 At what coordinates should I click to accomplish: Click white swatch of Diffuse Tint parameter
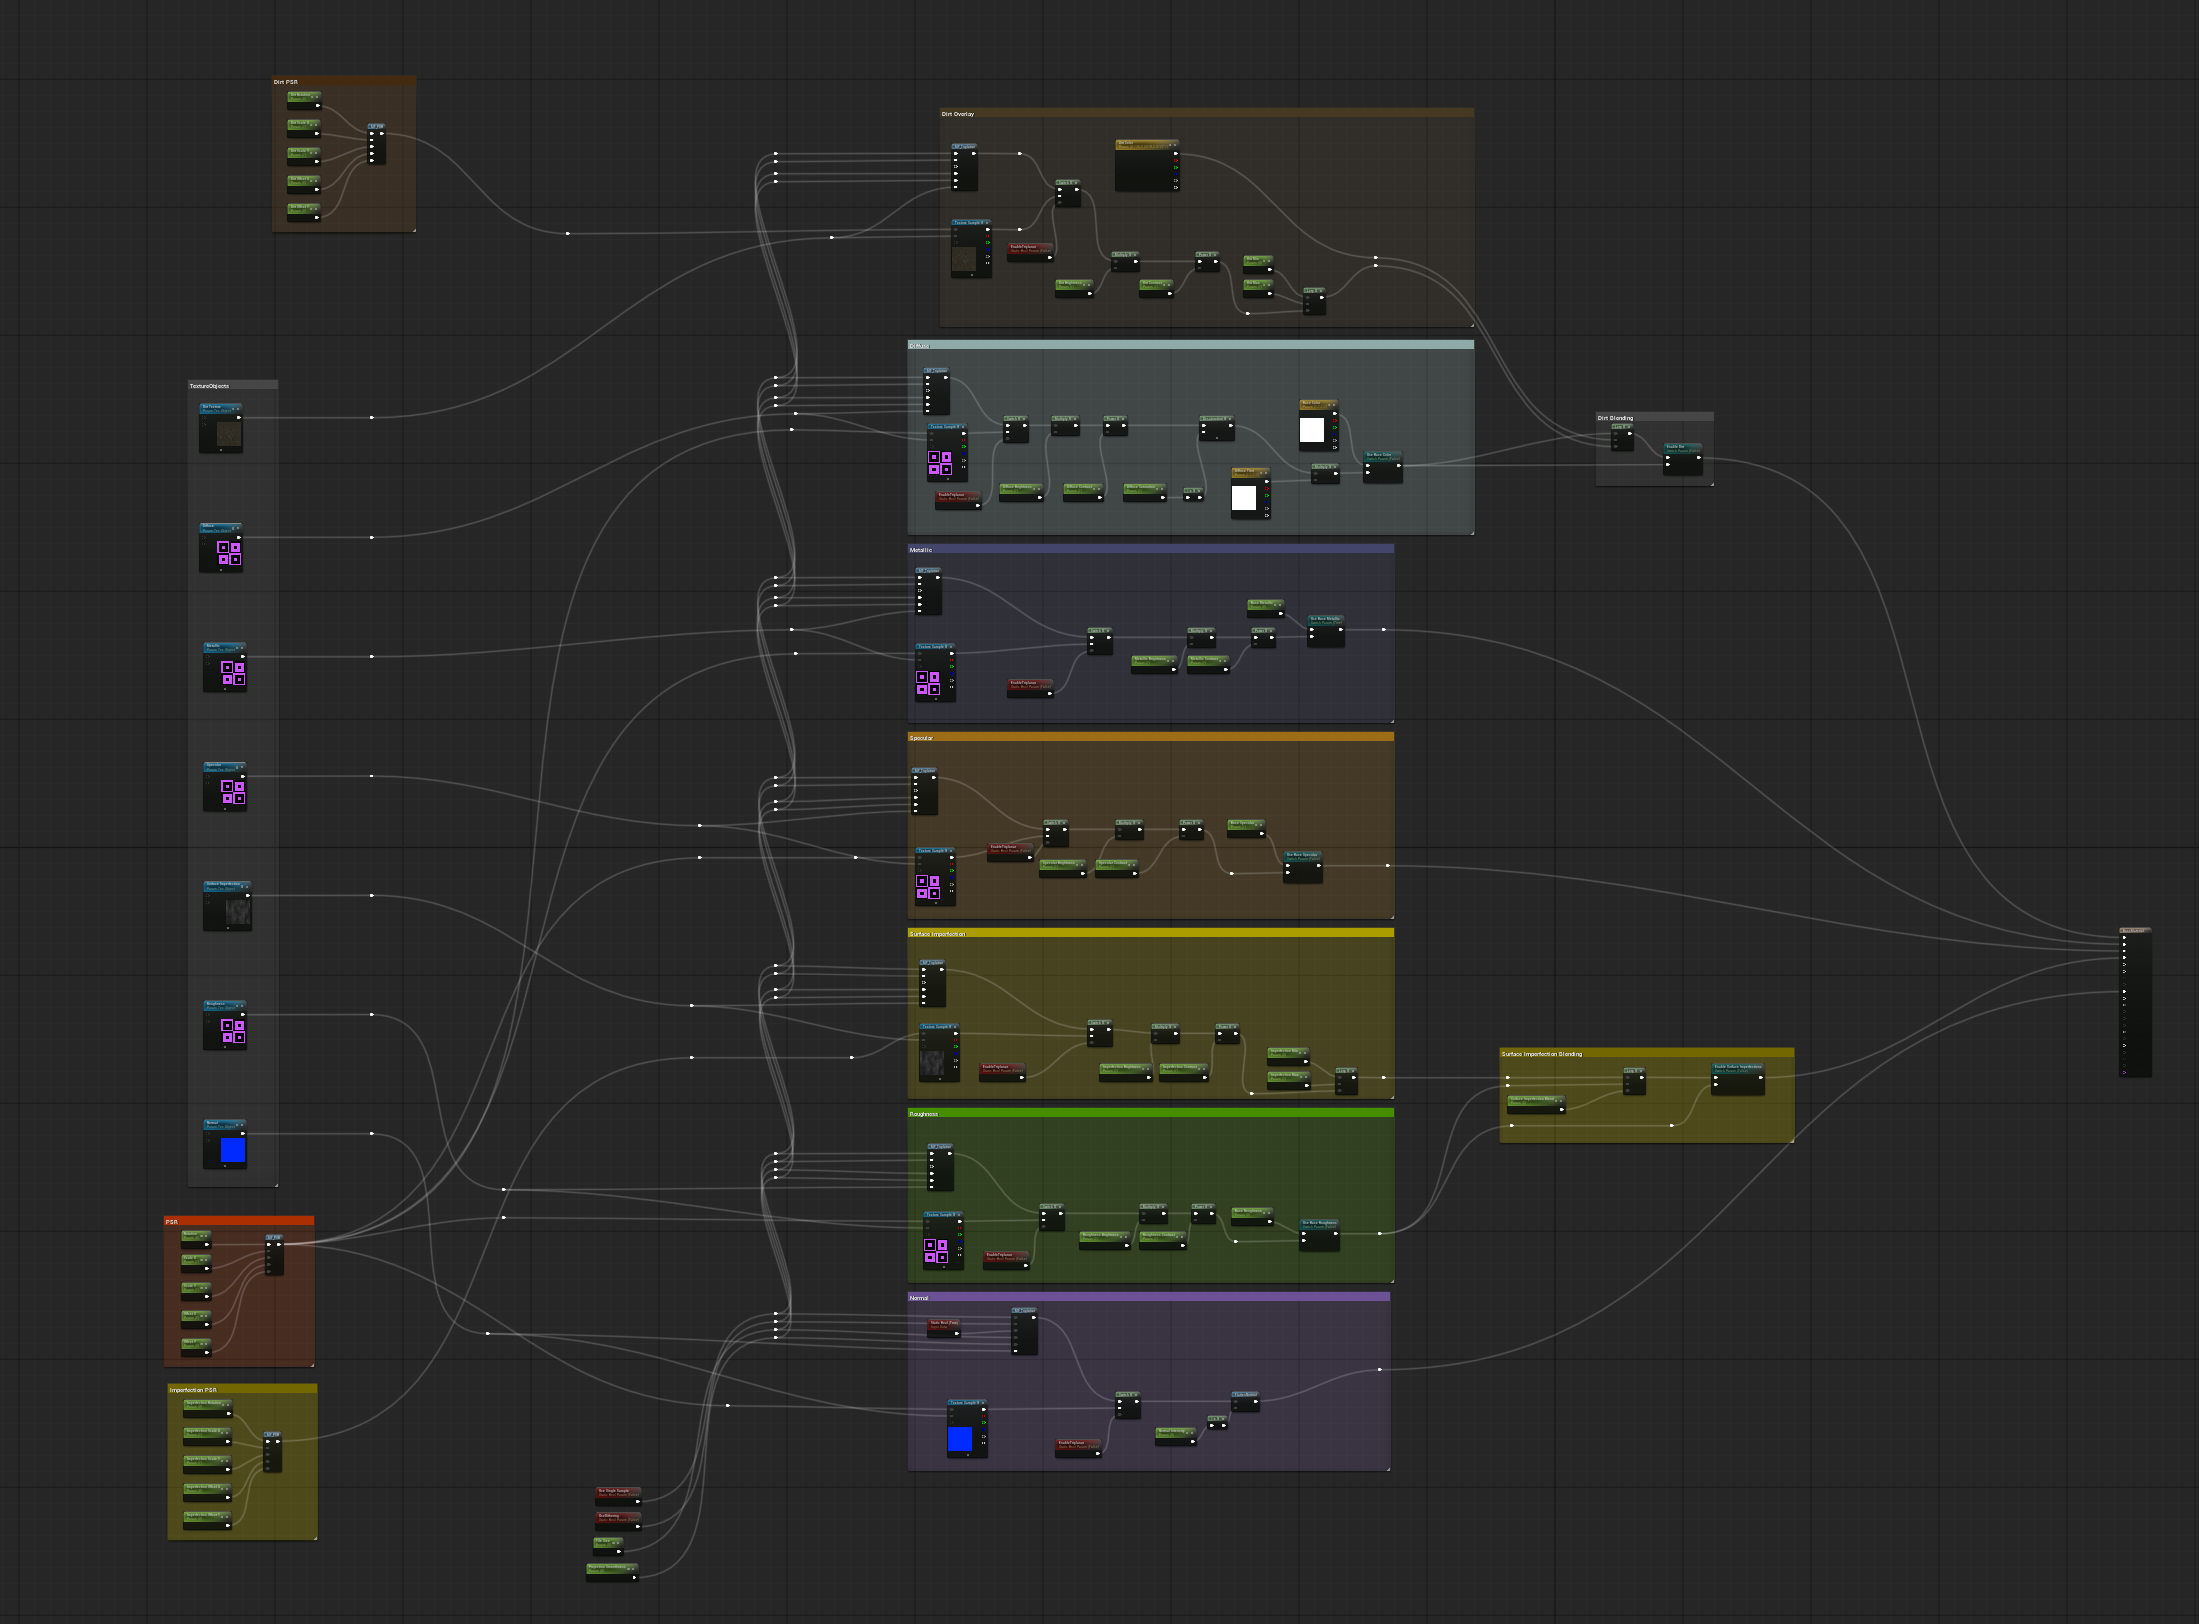tap(1243, 498)
